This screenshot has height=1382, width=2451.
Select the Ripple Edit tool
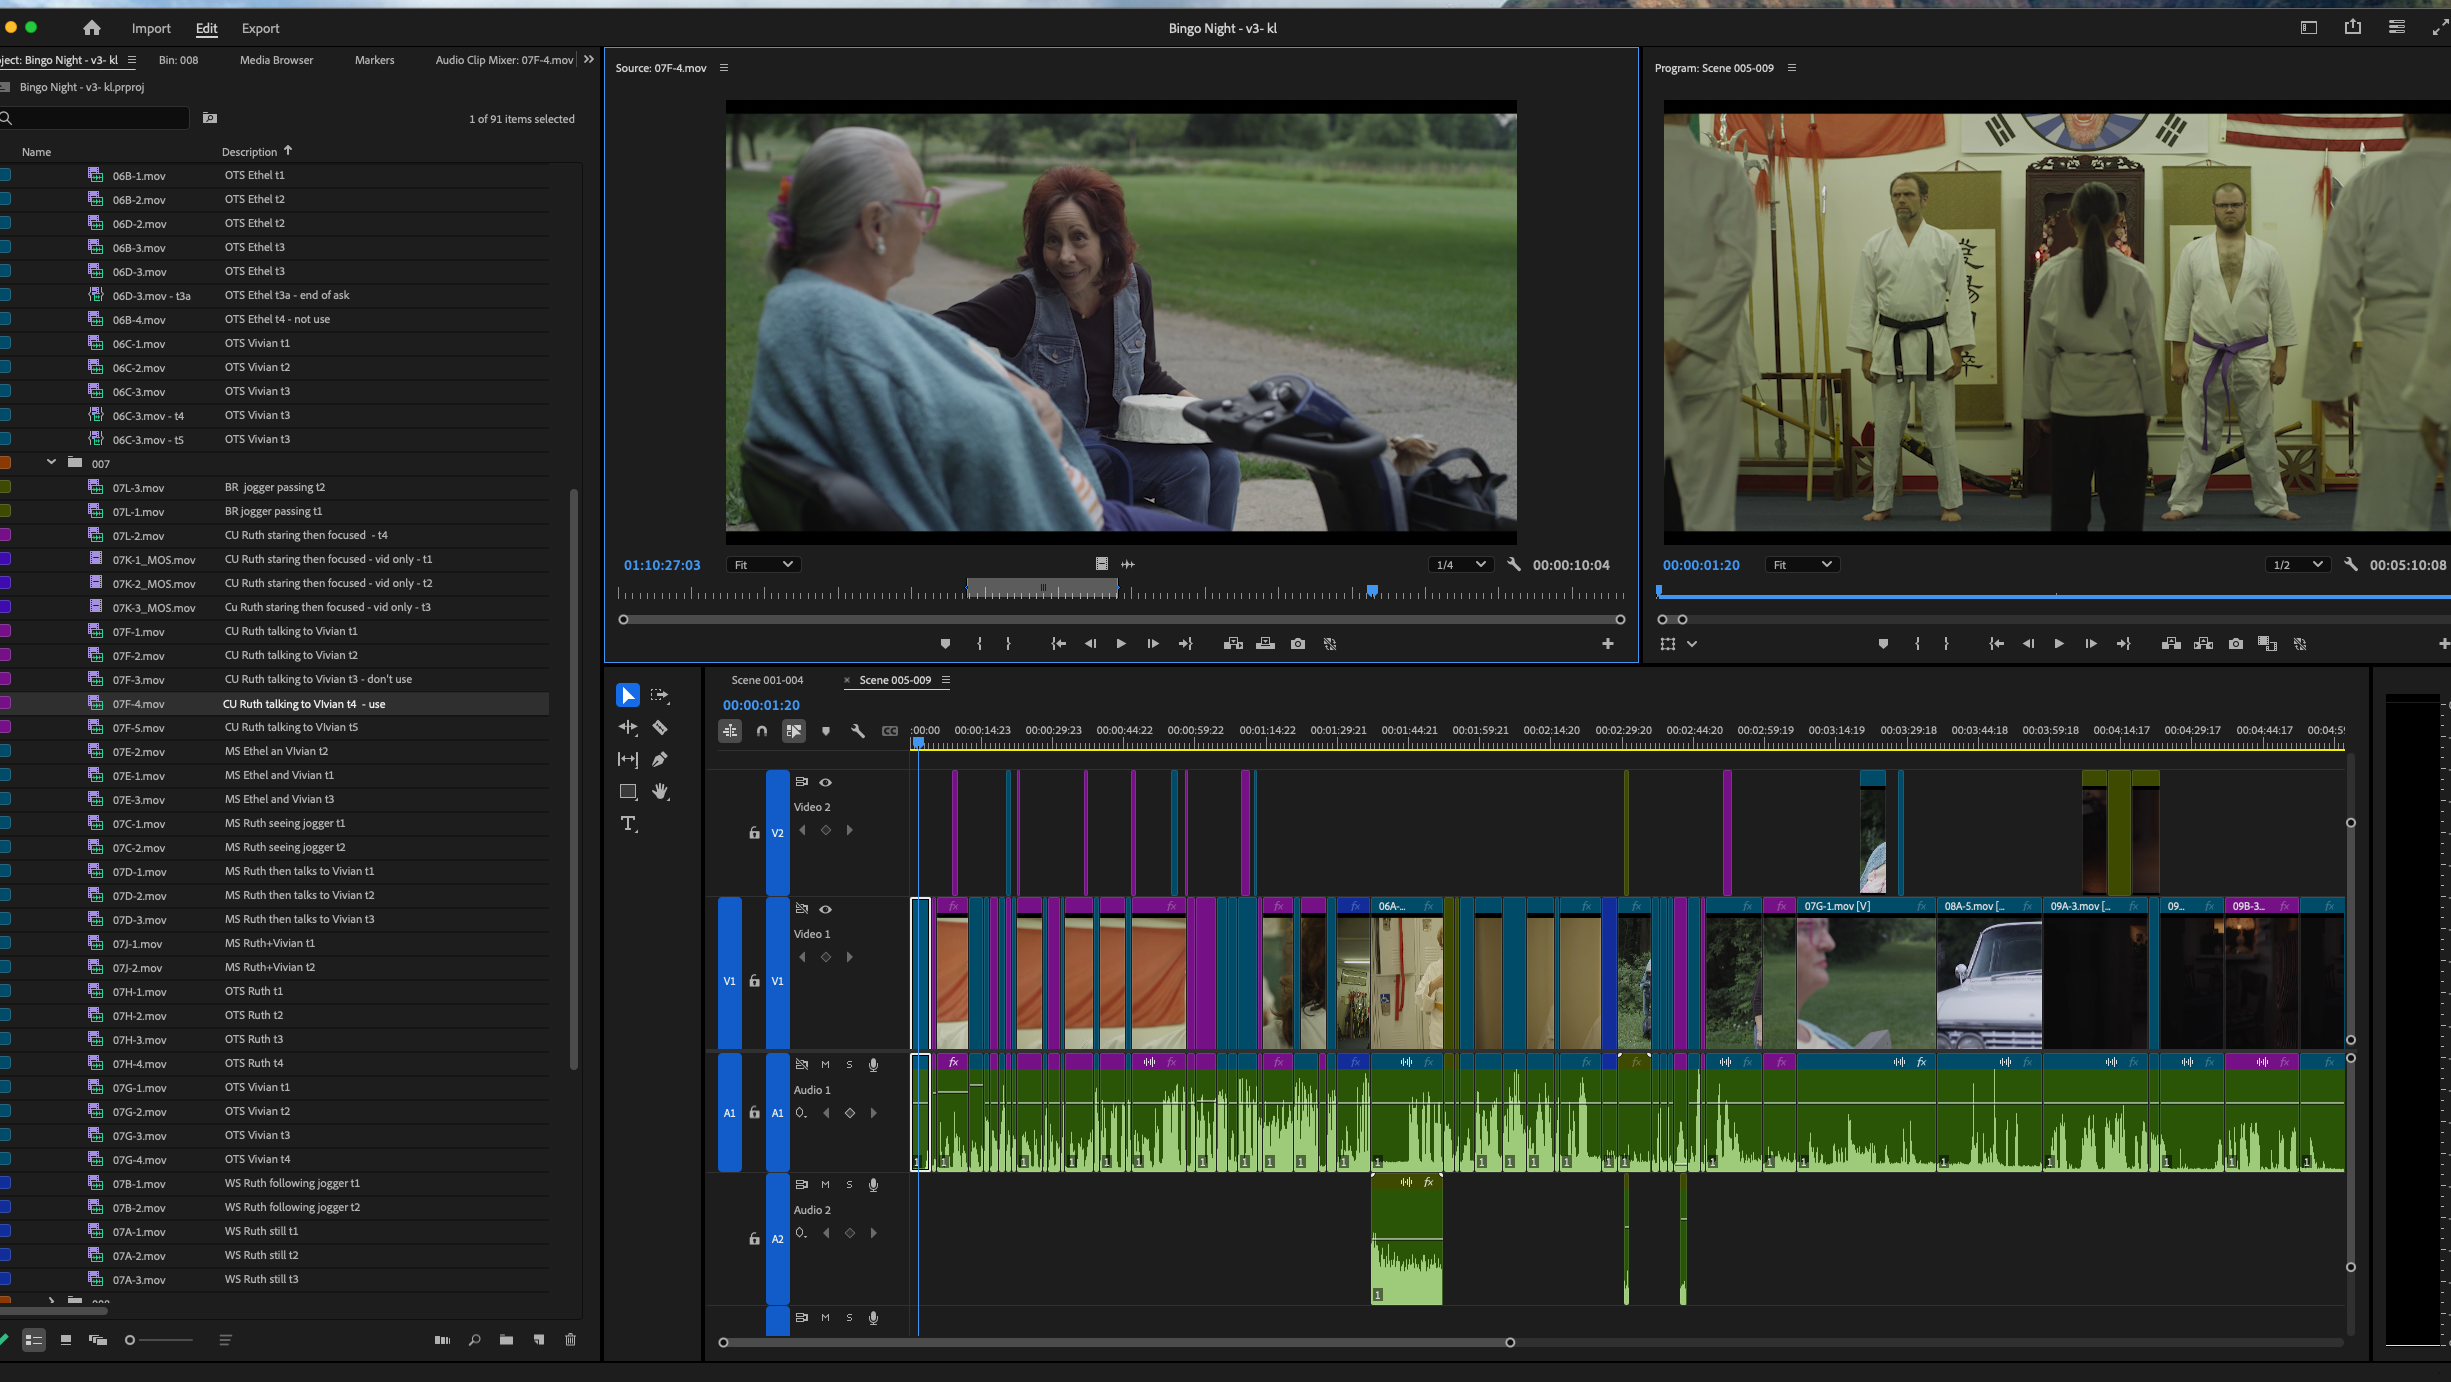pyautogui.click(x=628, y=727)
